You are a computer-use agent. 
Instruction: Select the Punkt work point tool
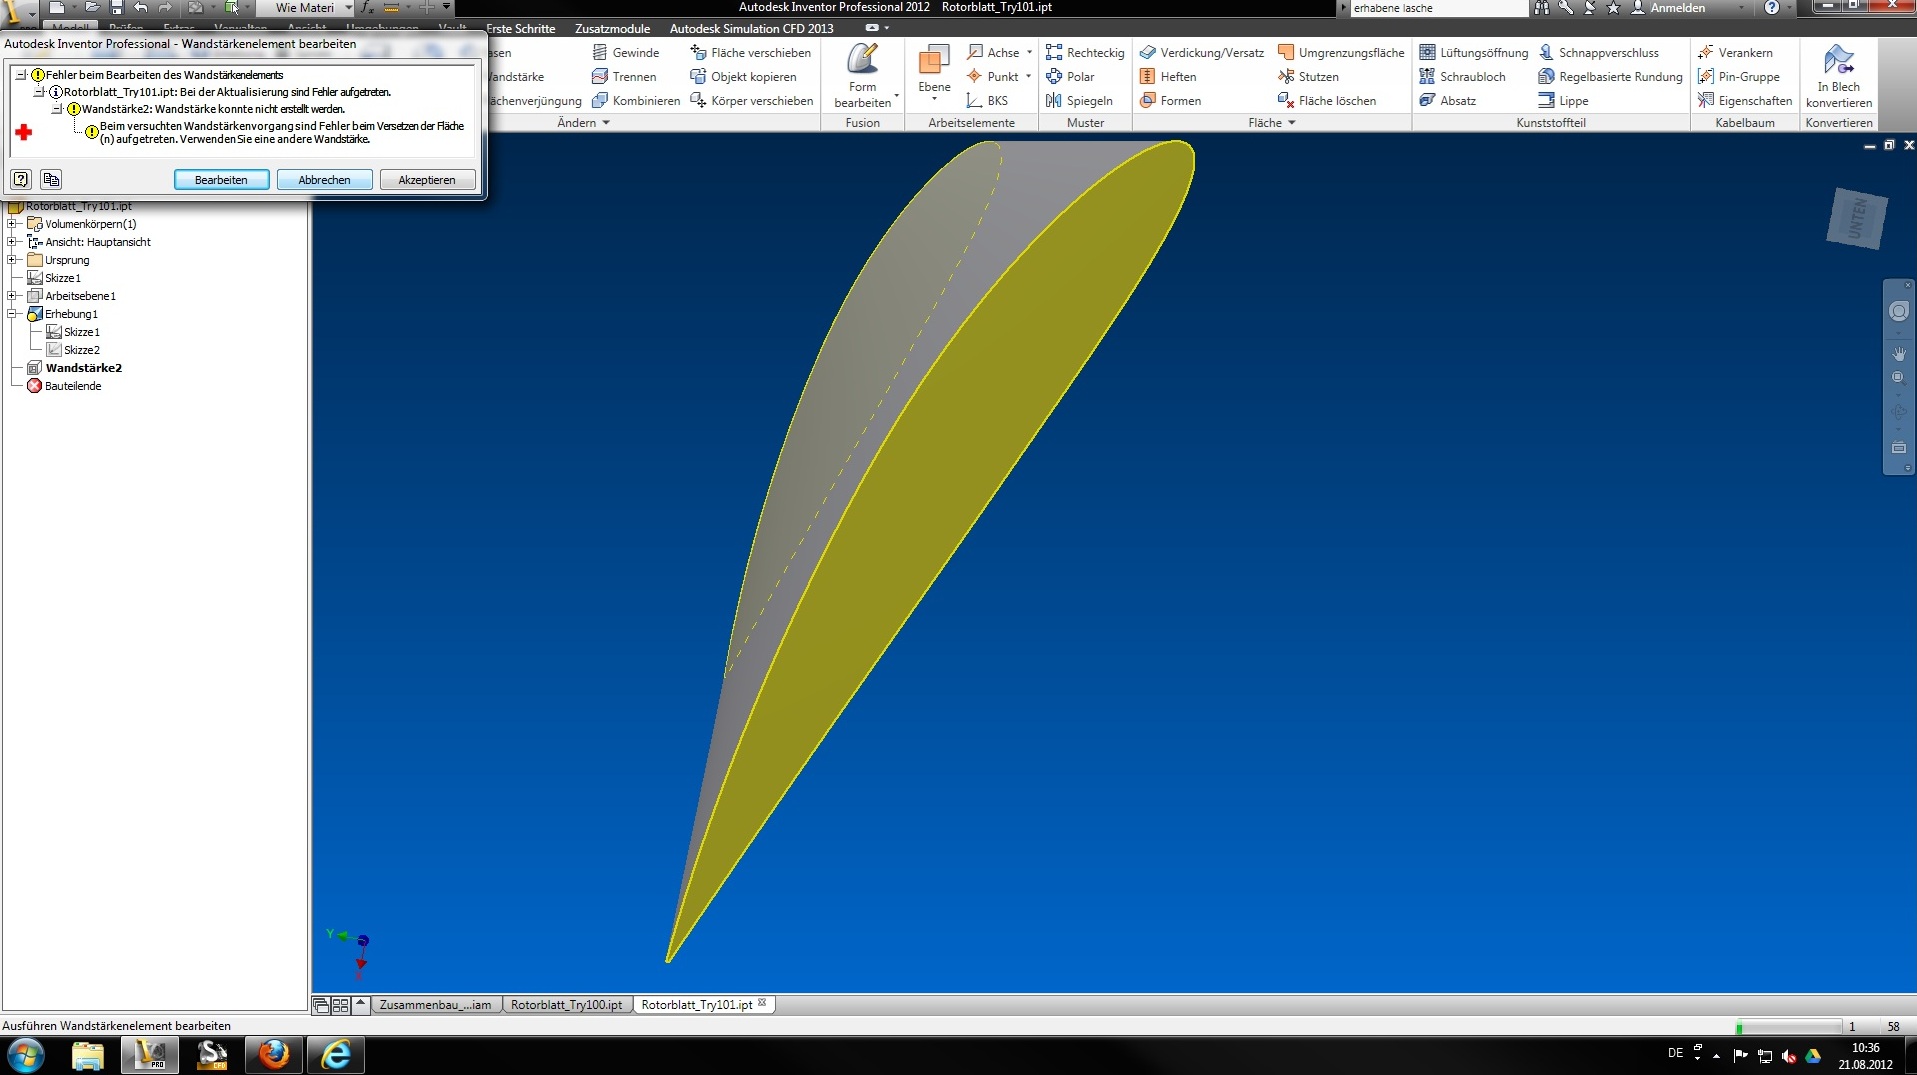pos(992,76)
